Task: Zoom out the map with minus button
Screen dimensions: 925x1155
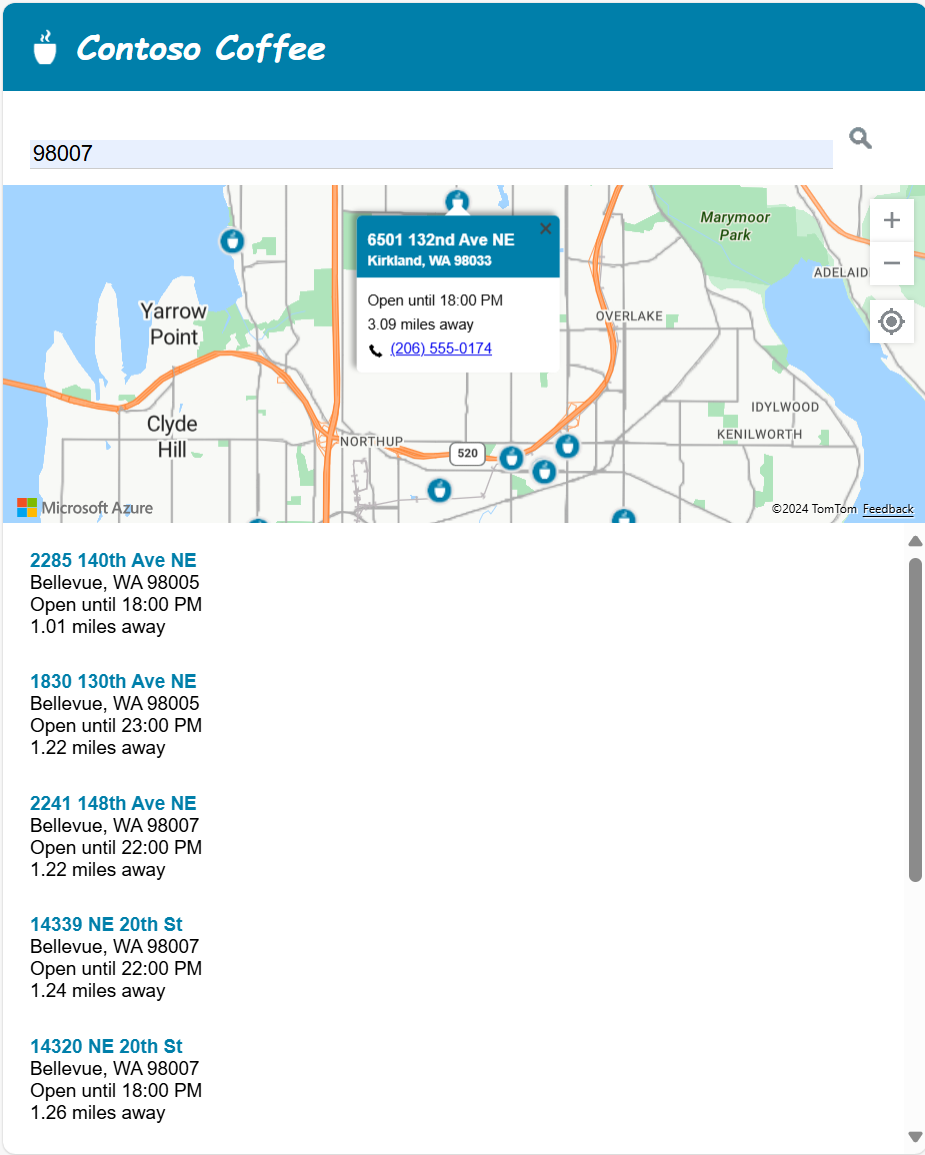Action: [892, 264]
